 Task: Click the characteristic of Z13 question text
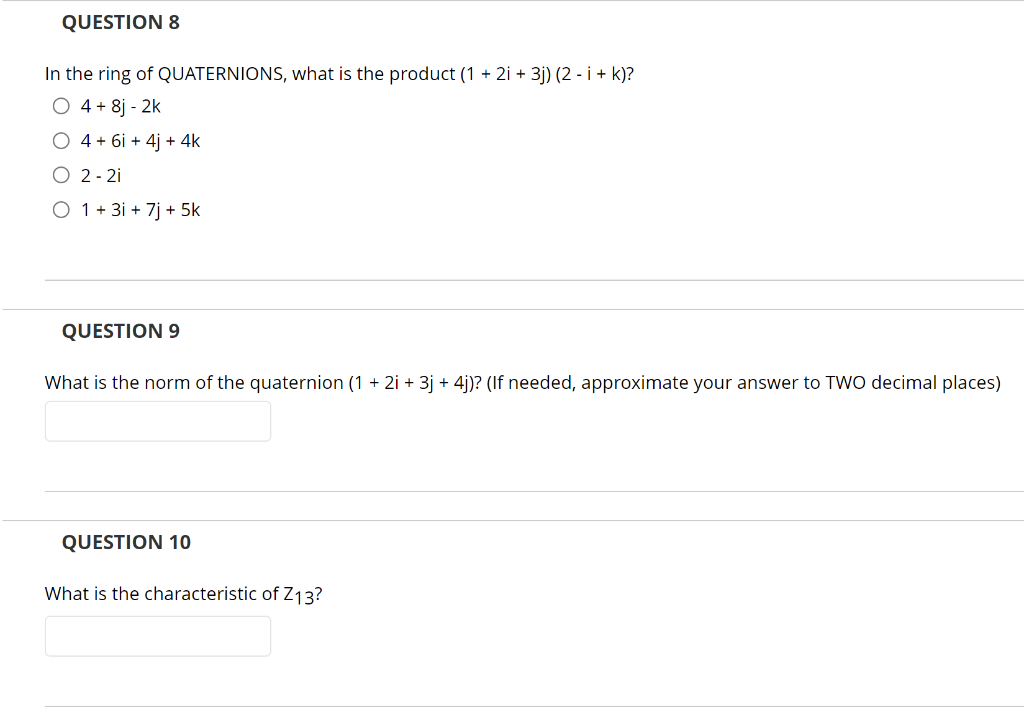click(183, 593)
